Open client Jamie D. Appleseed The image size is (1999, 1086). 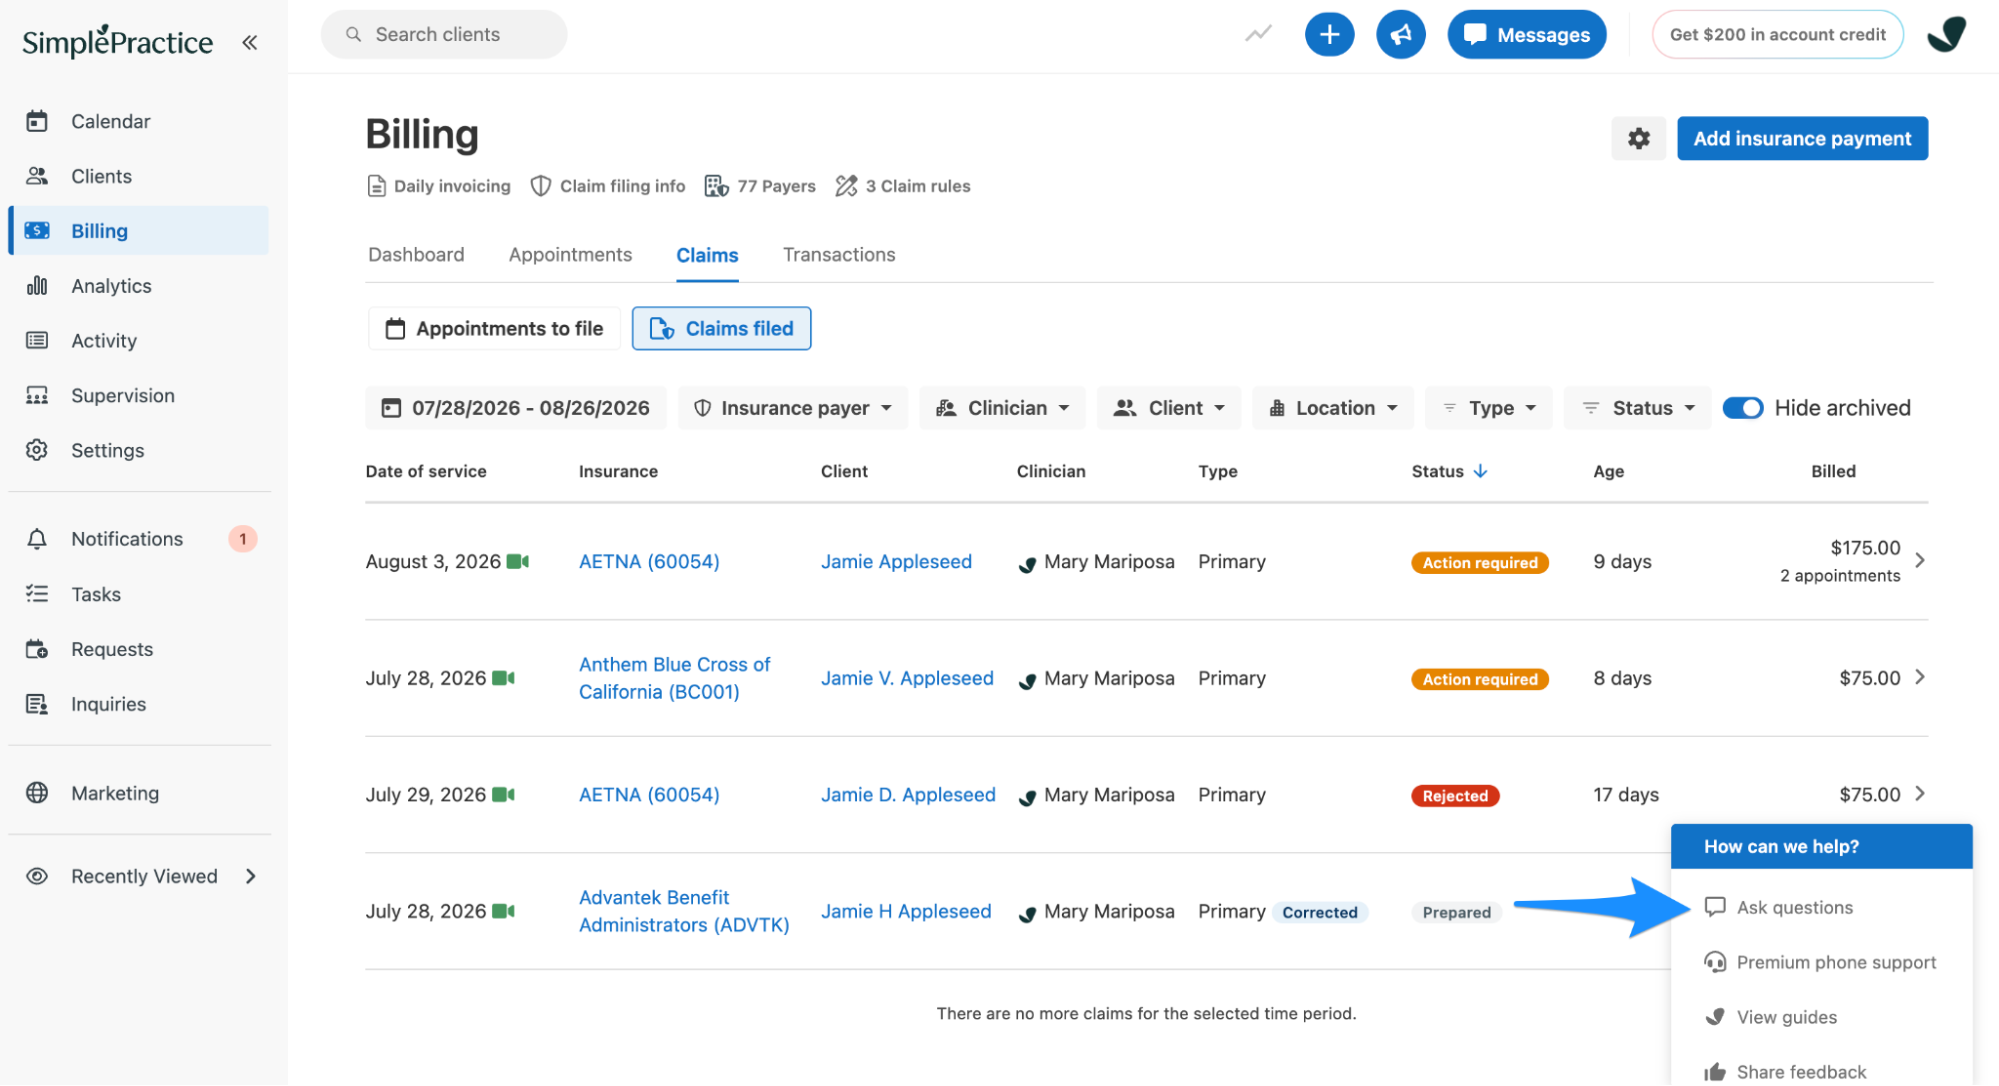(908, 795)
